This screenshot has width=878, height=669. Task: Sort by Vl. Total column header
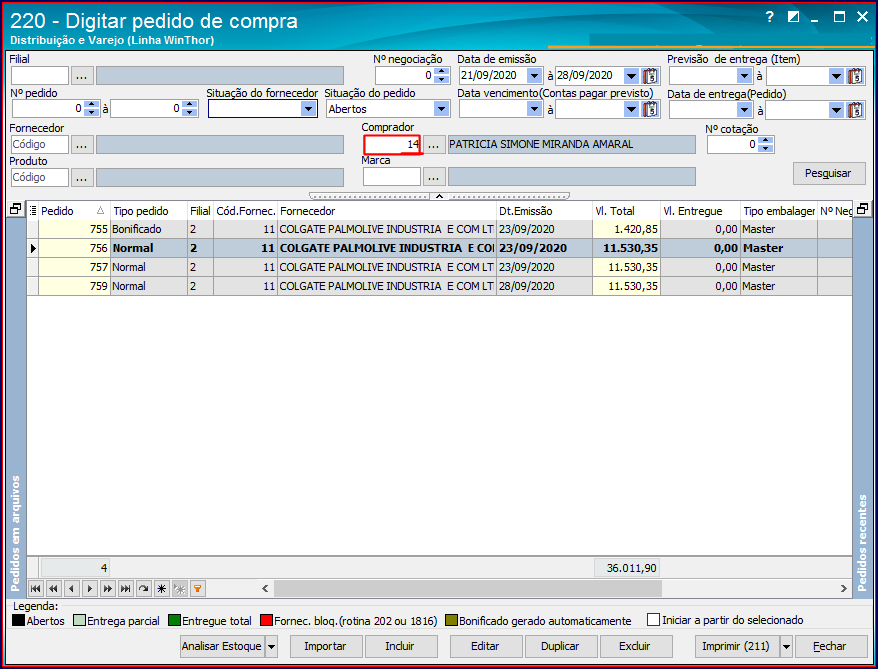[x=626, y=211]
